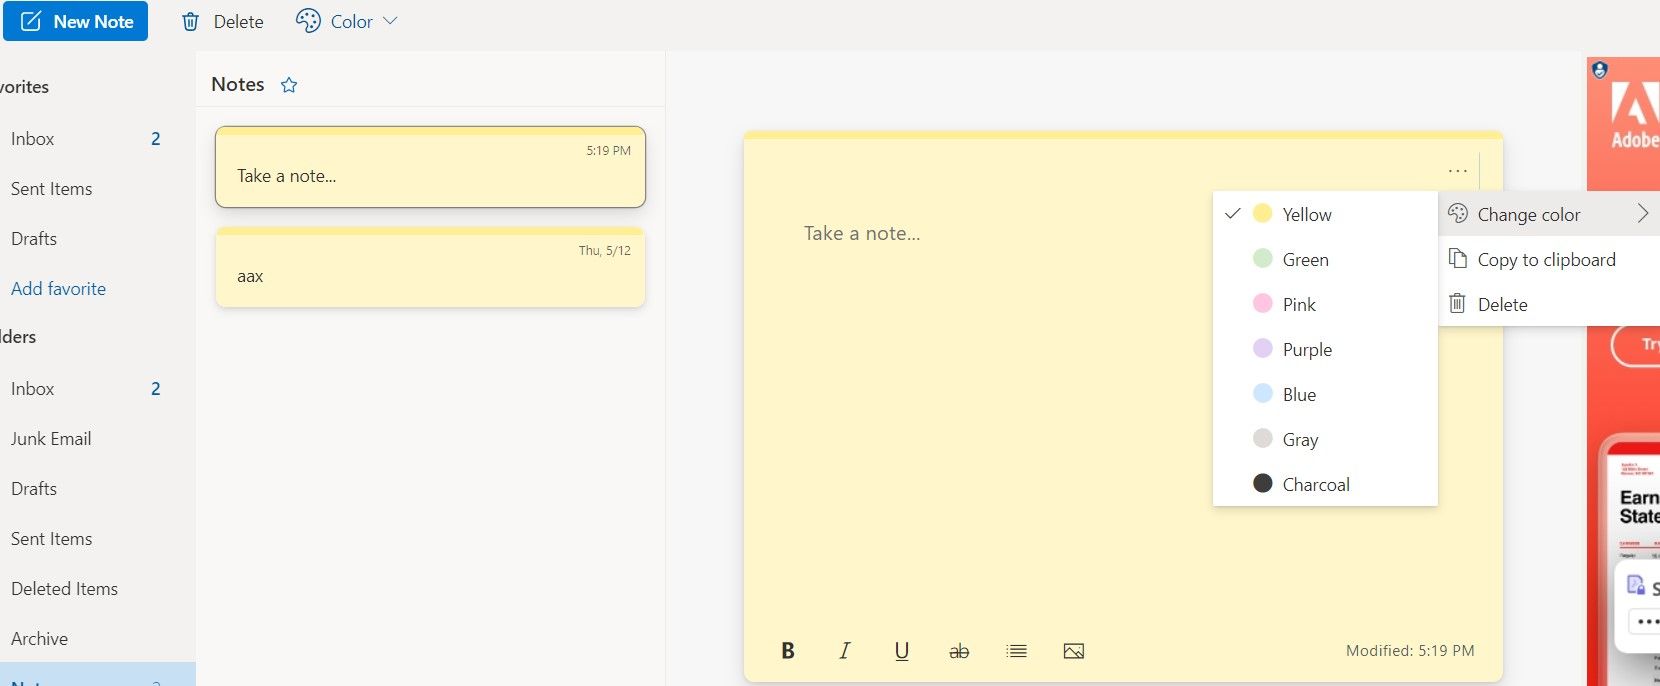Click the ad privacy badge icon
1660x686 pixels.
[1600, 70]
